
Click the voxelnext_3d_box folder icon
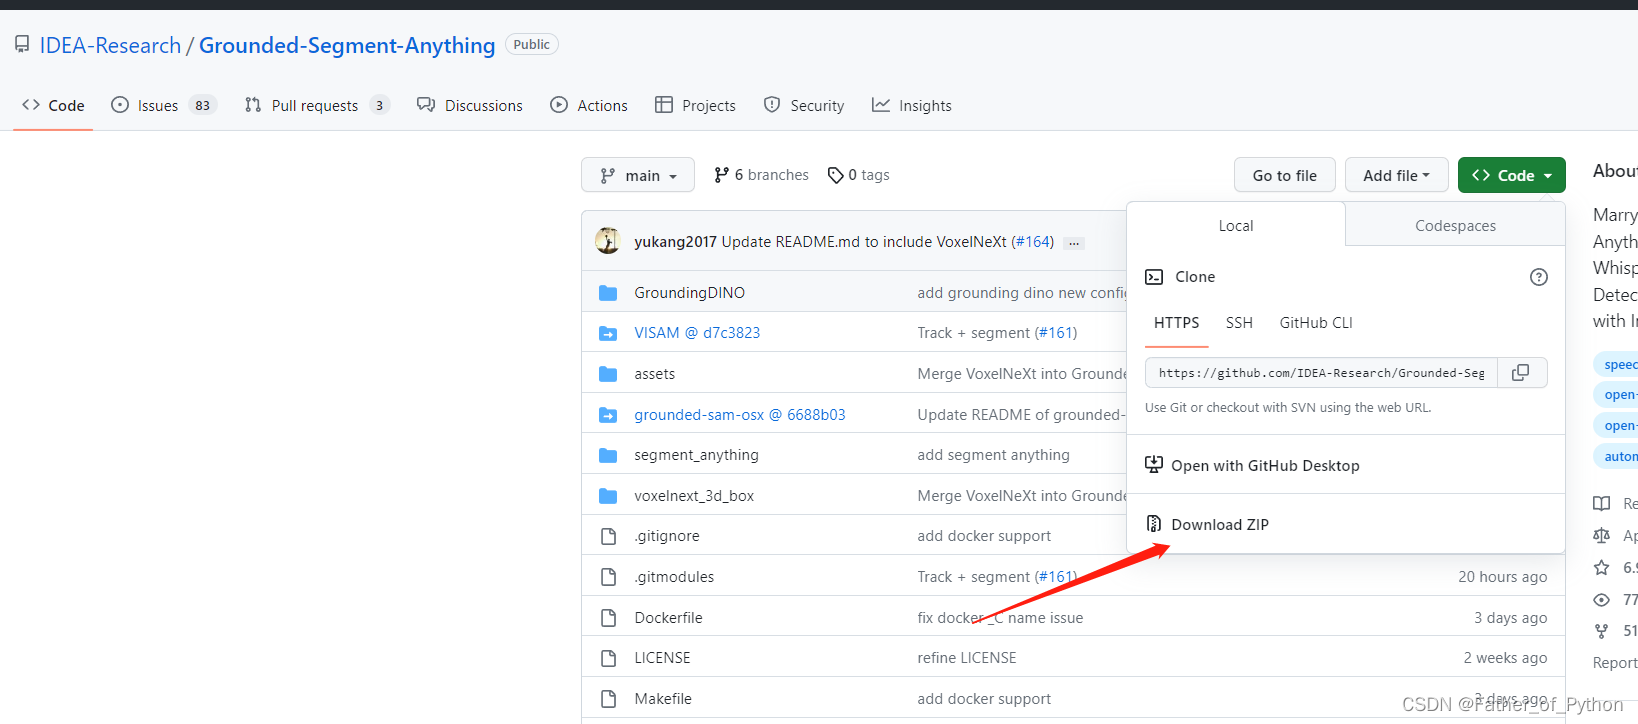click(x=608, y=496)
